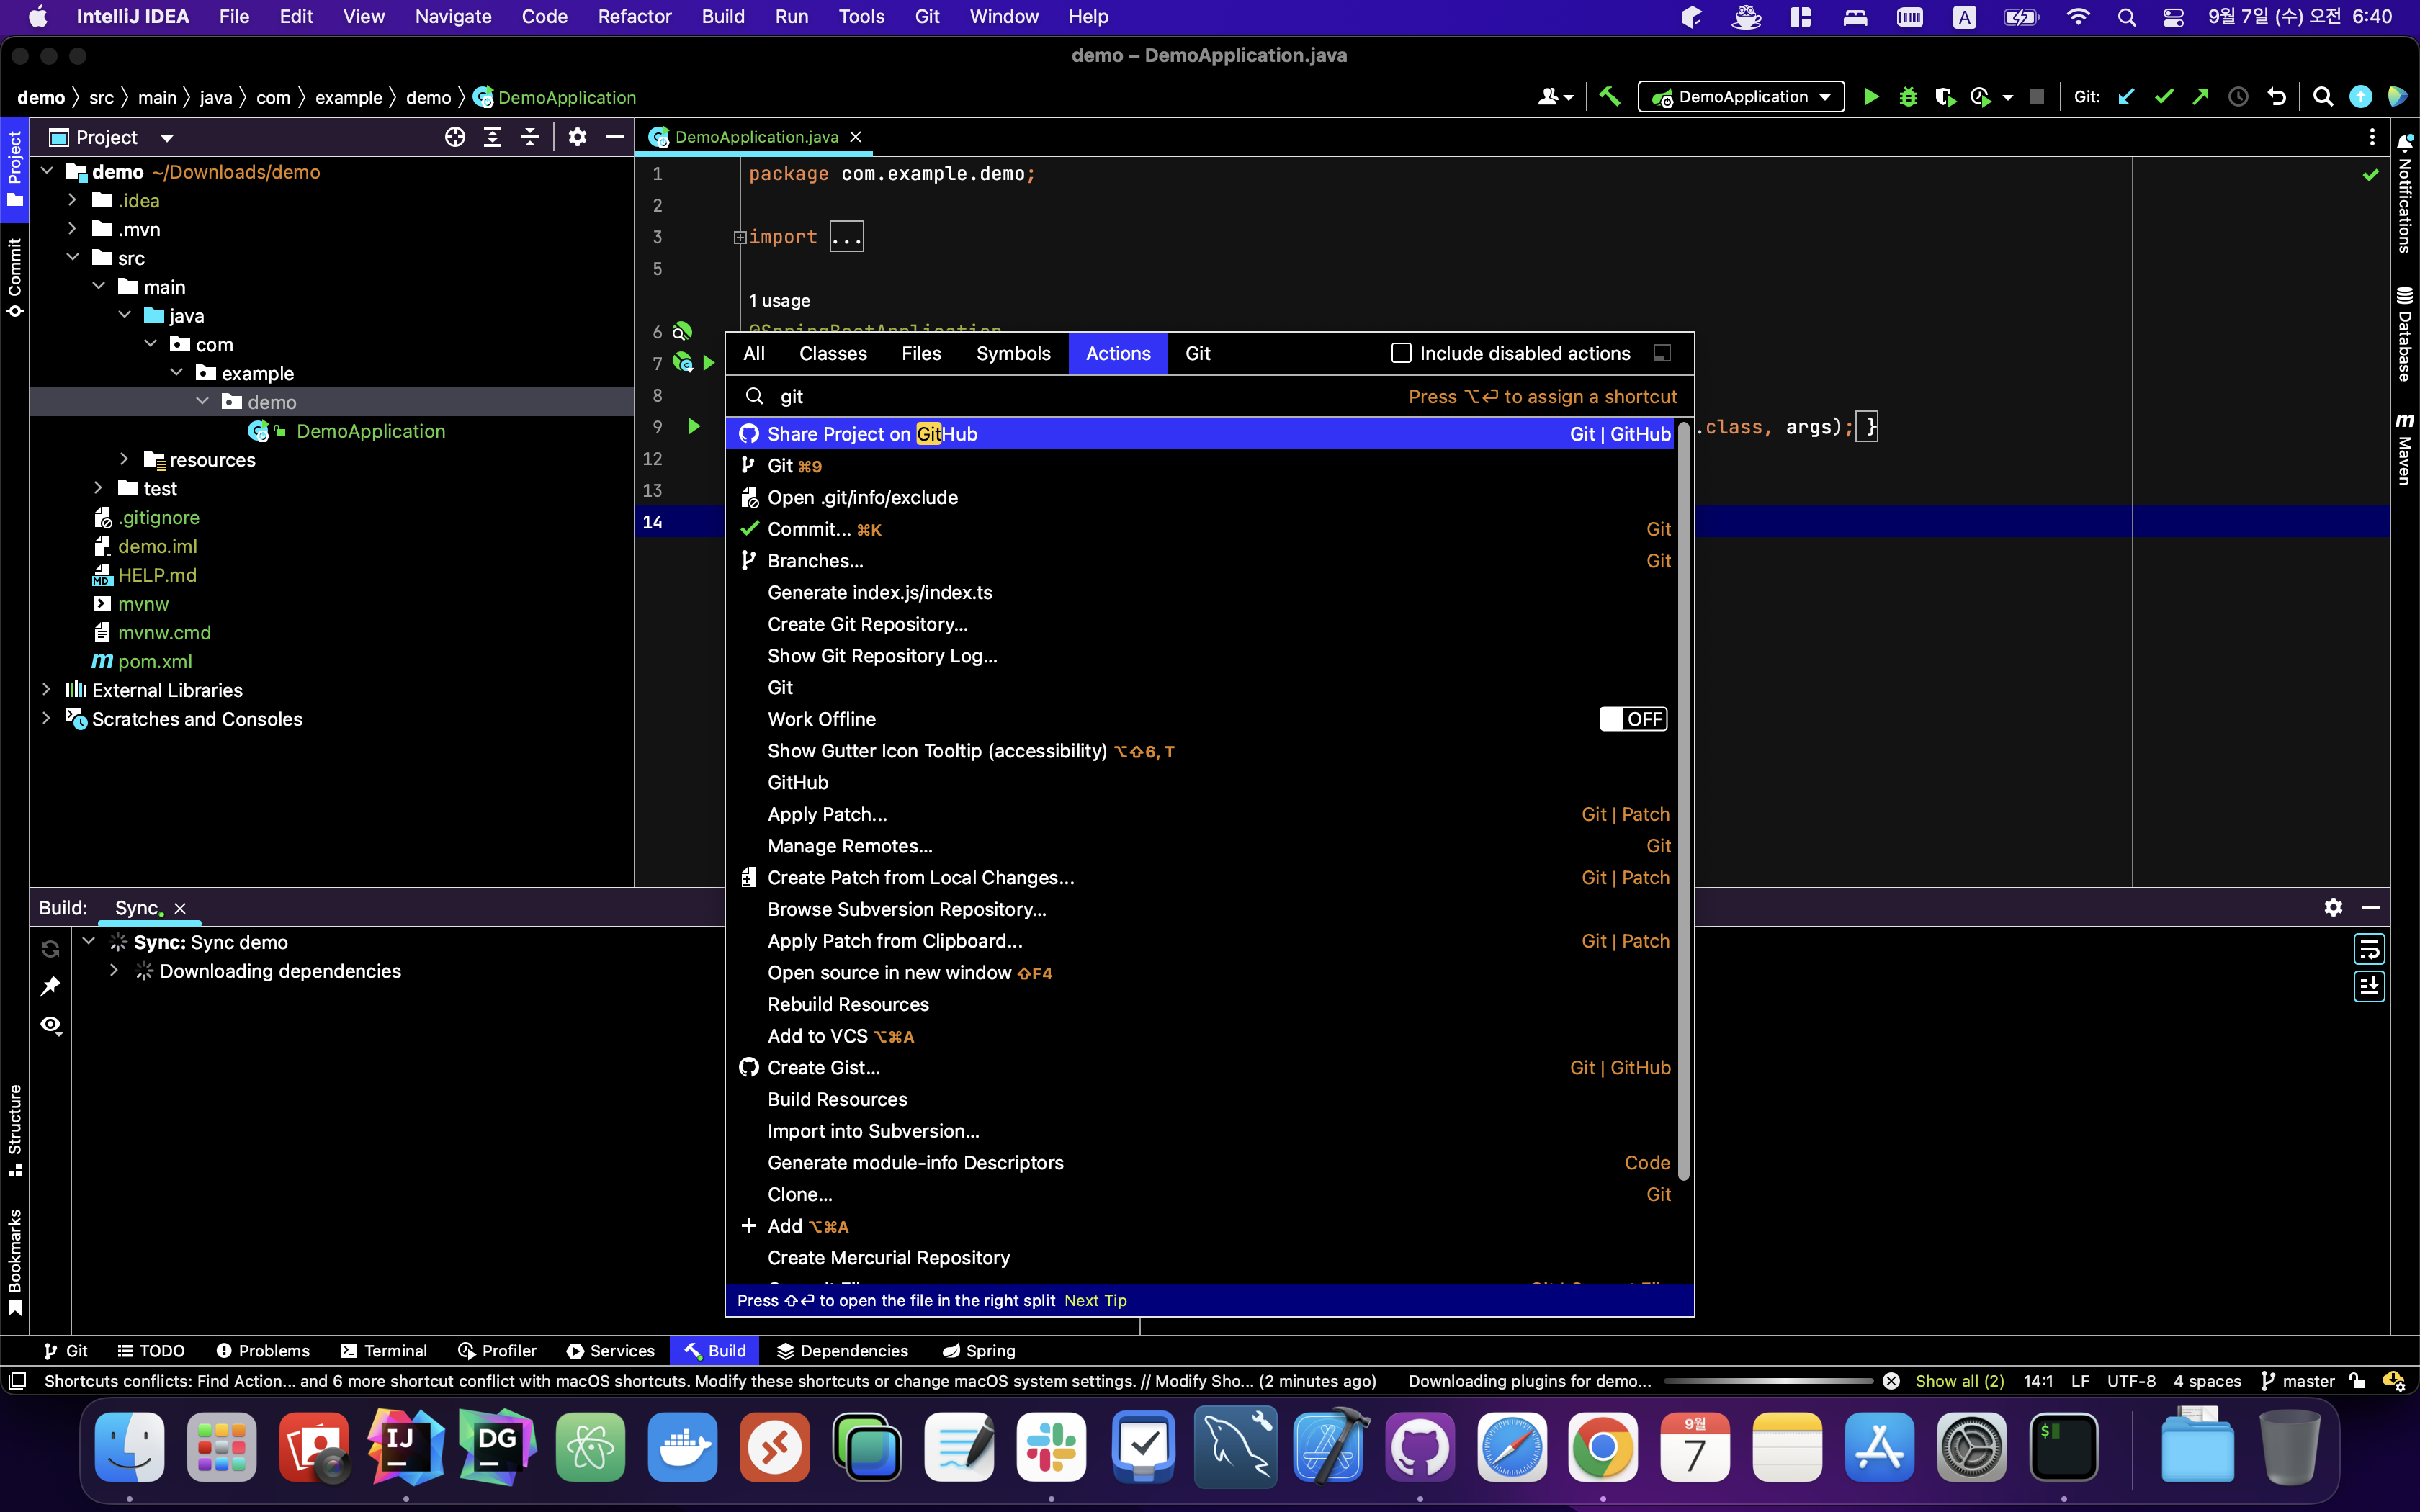
Task: Click the green Run DemoApplication button
Action: click(1871, 97)
